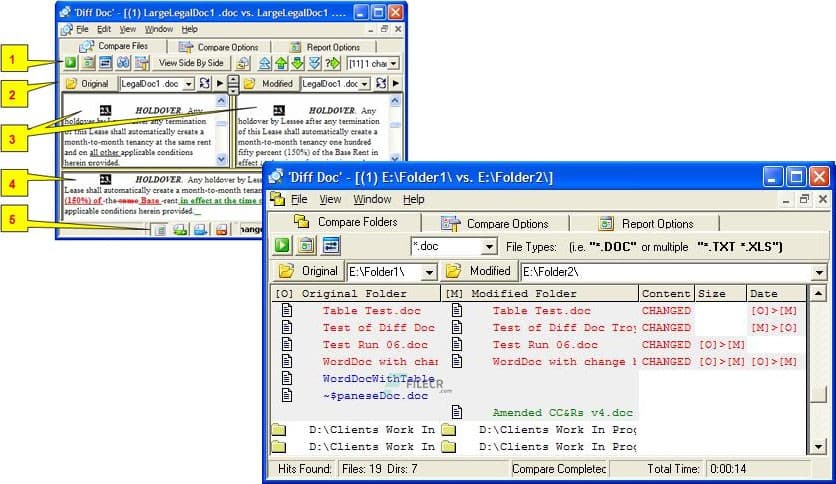Image resolution: width=836 pixels, height=484 pixels.
Task: Go to next difference using the green down arrow
Action: coord(298,63)
